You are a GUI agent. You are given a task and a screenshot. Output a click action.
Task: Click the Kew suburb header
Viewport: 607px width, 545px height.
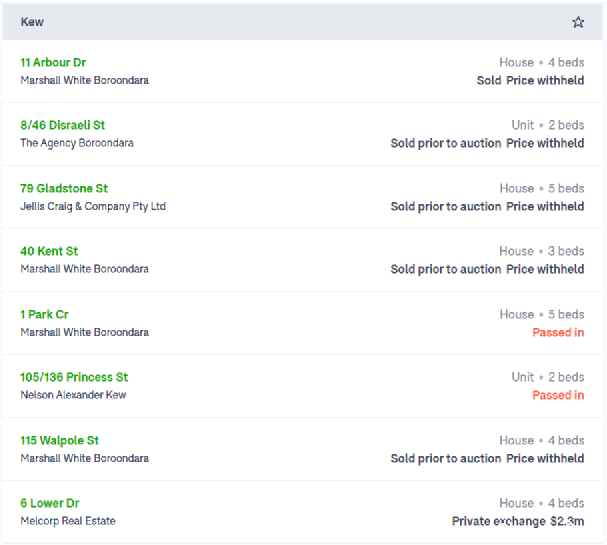(32, 22)
